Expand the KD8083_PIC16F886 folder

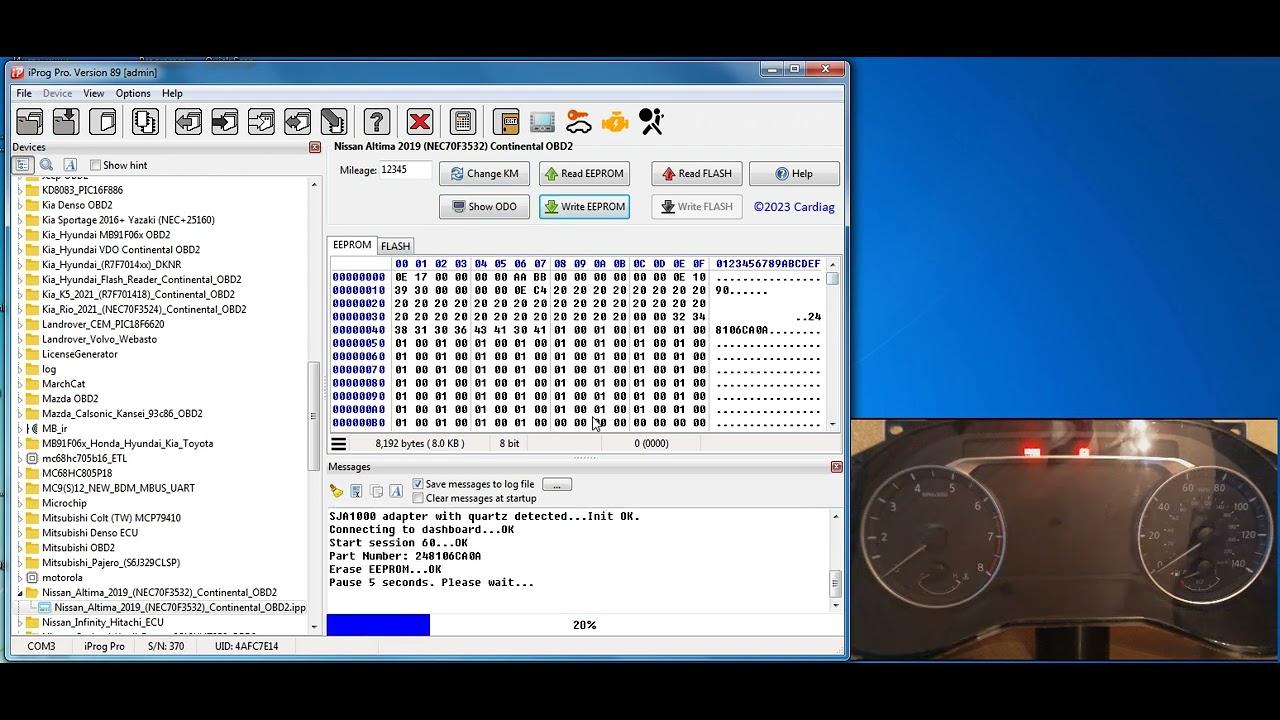pos(20,190)
